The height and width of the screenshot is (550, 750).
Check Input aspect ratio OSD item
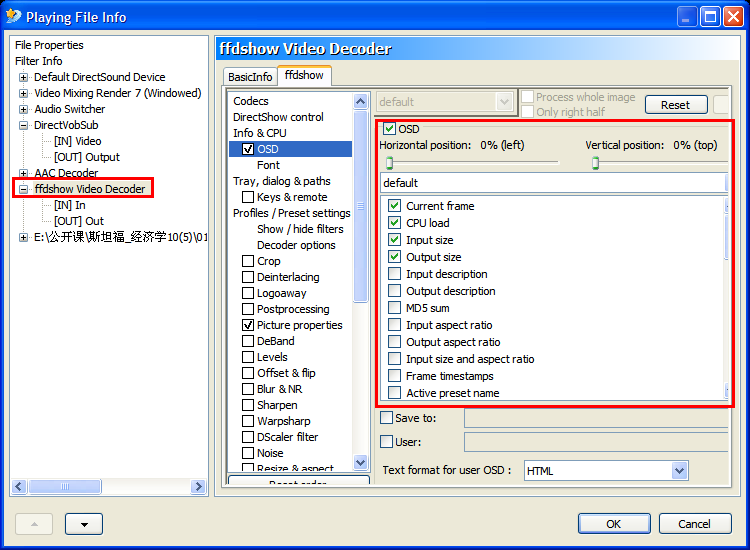394,325
